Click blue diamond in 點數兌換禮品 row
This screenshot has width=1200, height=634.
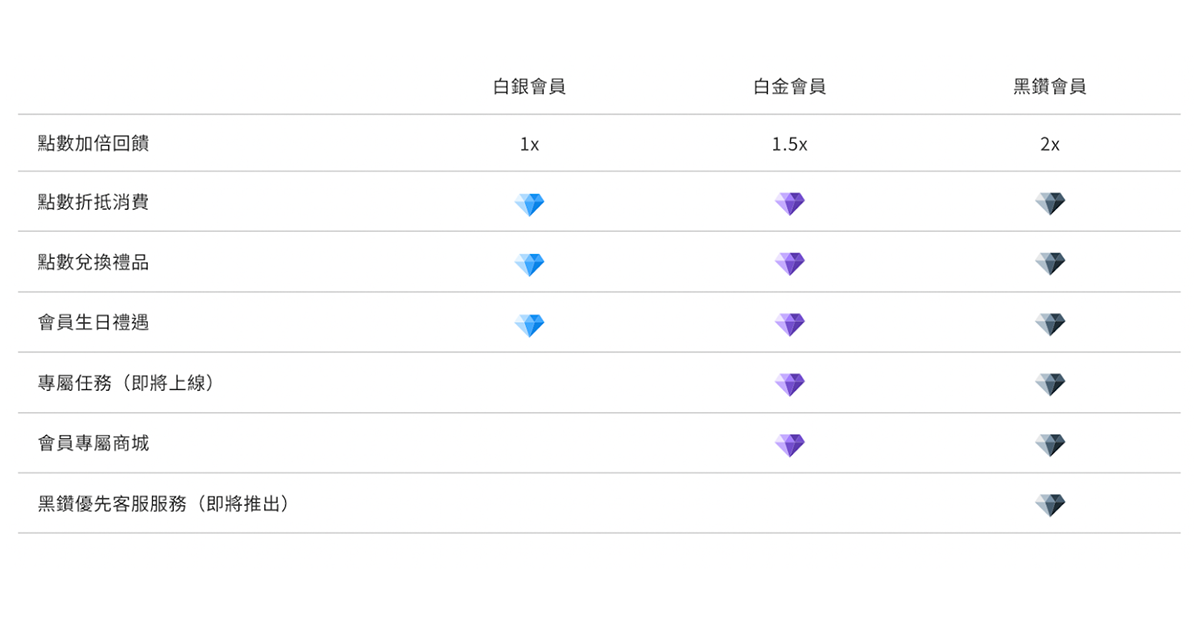[x=529, y=264]
